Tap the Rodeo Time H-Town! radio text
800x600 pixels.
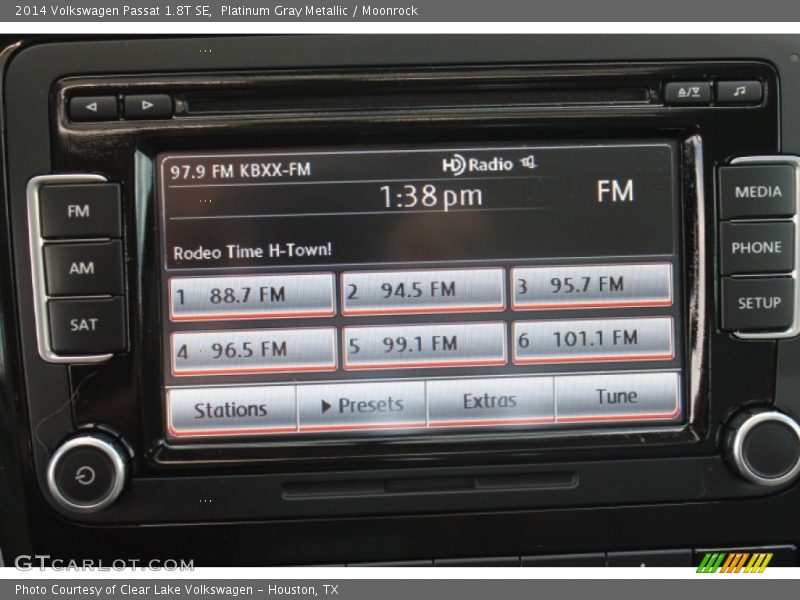point(253,252)
